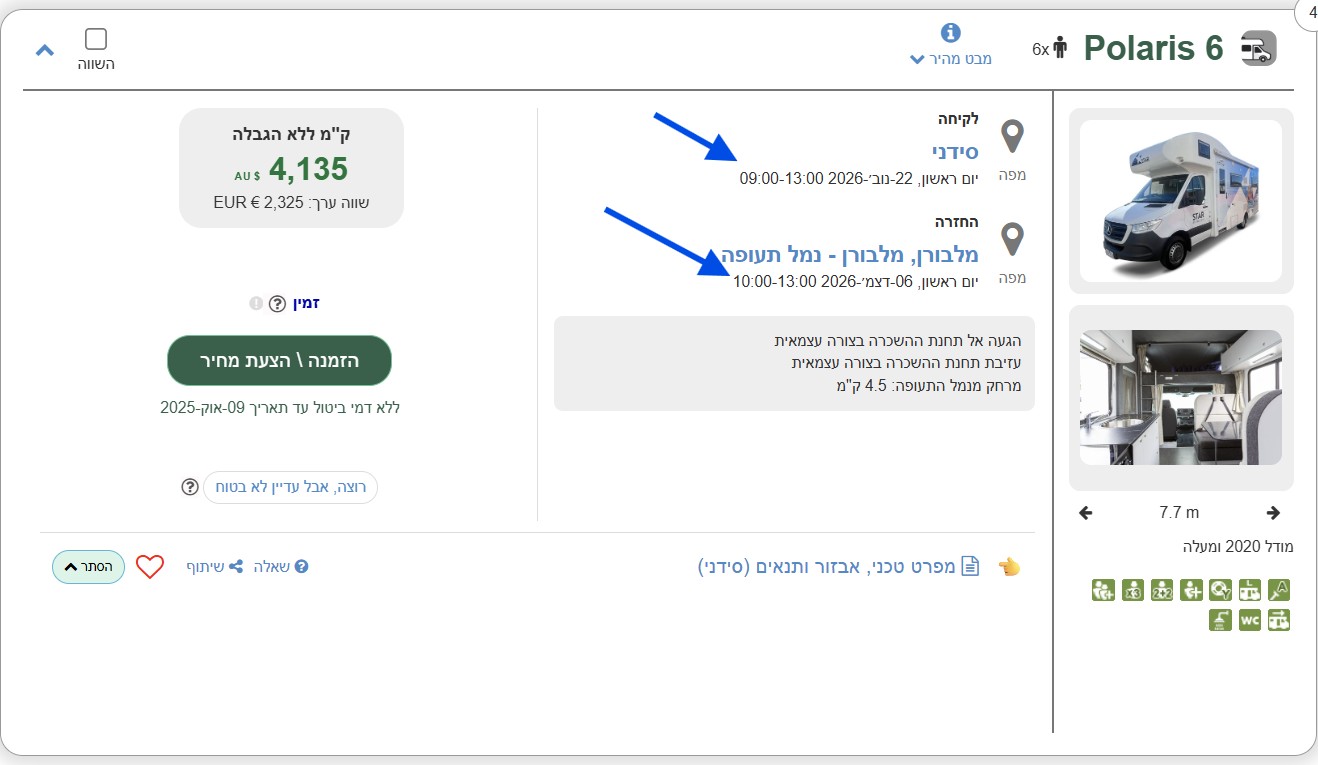This screenshot has height=765, width=1318.
Task: Tick the השווה compare checkbox
Action: [96, 39]
